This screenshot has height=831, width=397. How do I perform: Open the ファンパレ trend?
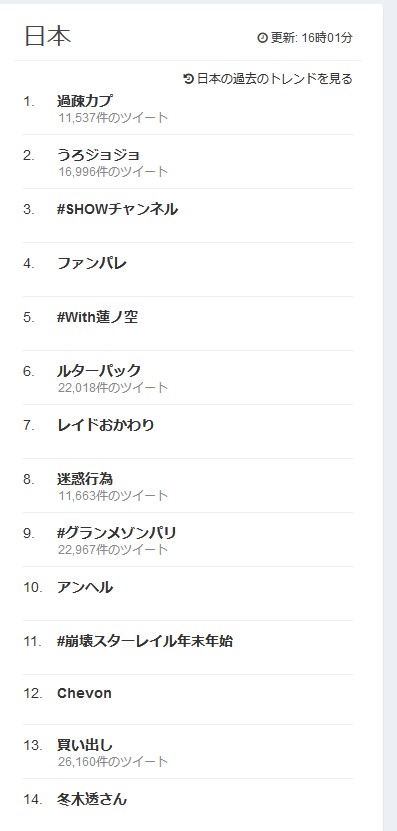[92, 263]
